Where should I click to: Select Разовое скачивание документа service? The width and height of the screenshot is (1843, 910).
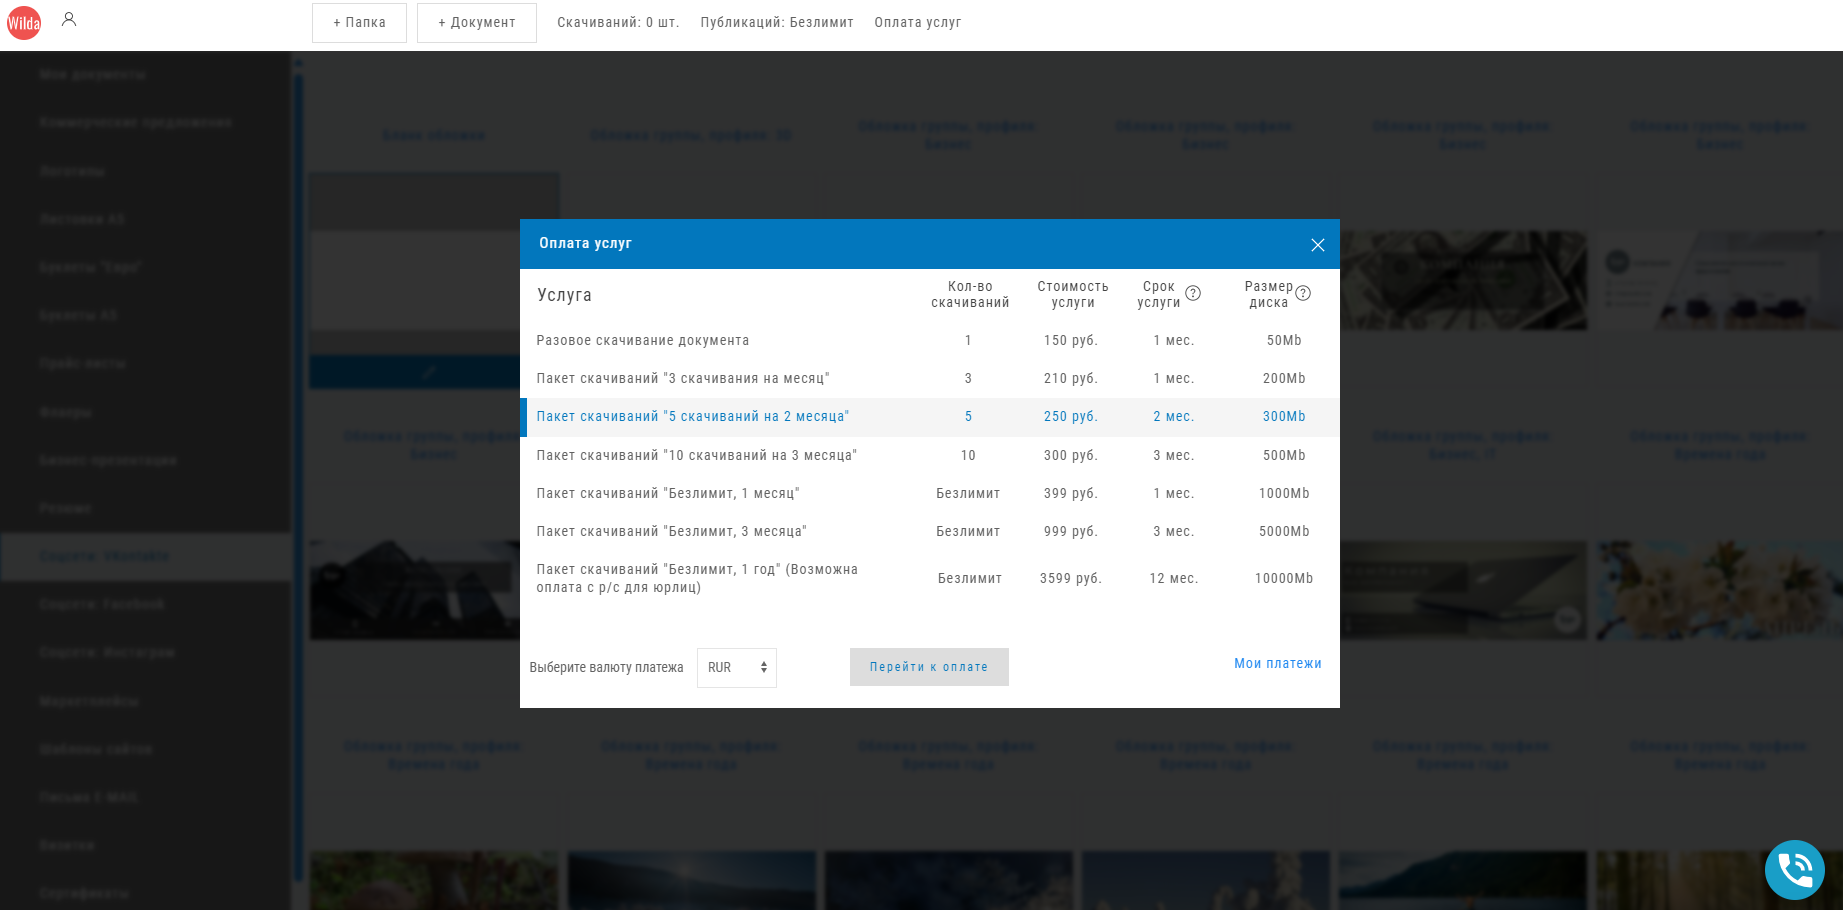[x=930, y=341]
